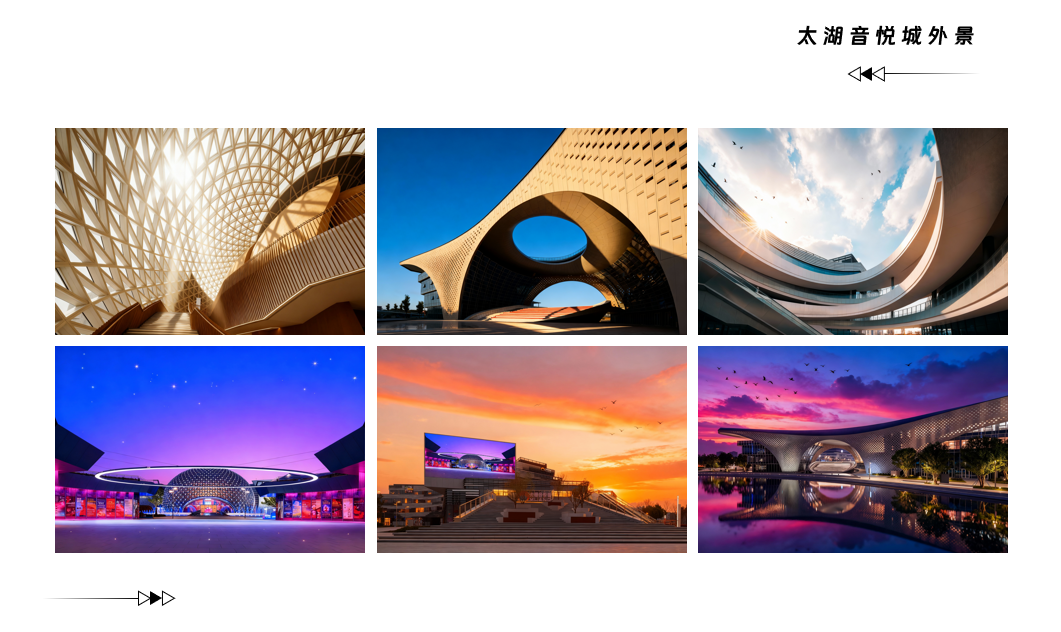The height and width of the screenshot is (632, 1061).
Task: Click the rightmost outlined triangle of the bottom-left arrow
Action: [x=168, y=598]
